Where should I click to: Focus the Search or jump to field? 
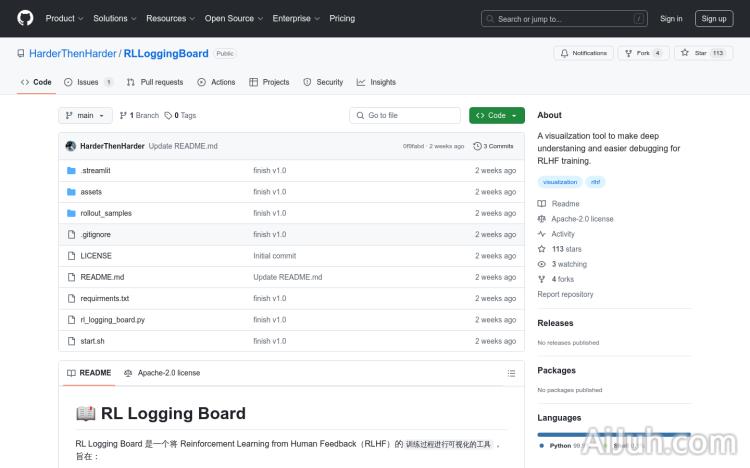[564, 19]
